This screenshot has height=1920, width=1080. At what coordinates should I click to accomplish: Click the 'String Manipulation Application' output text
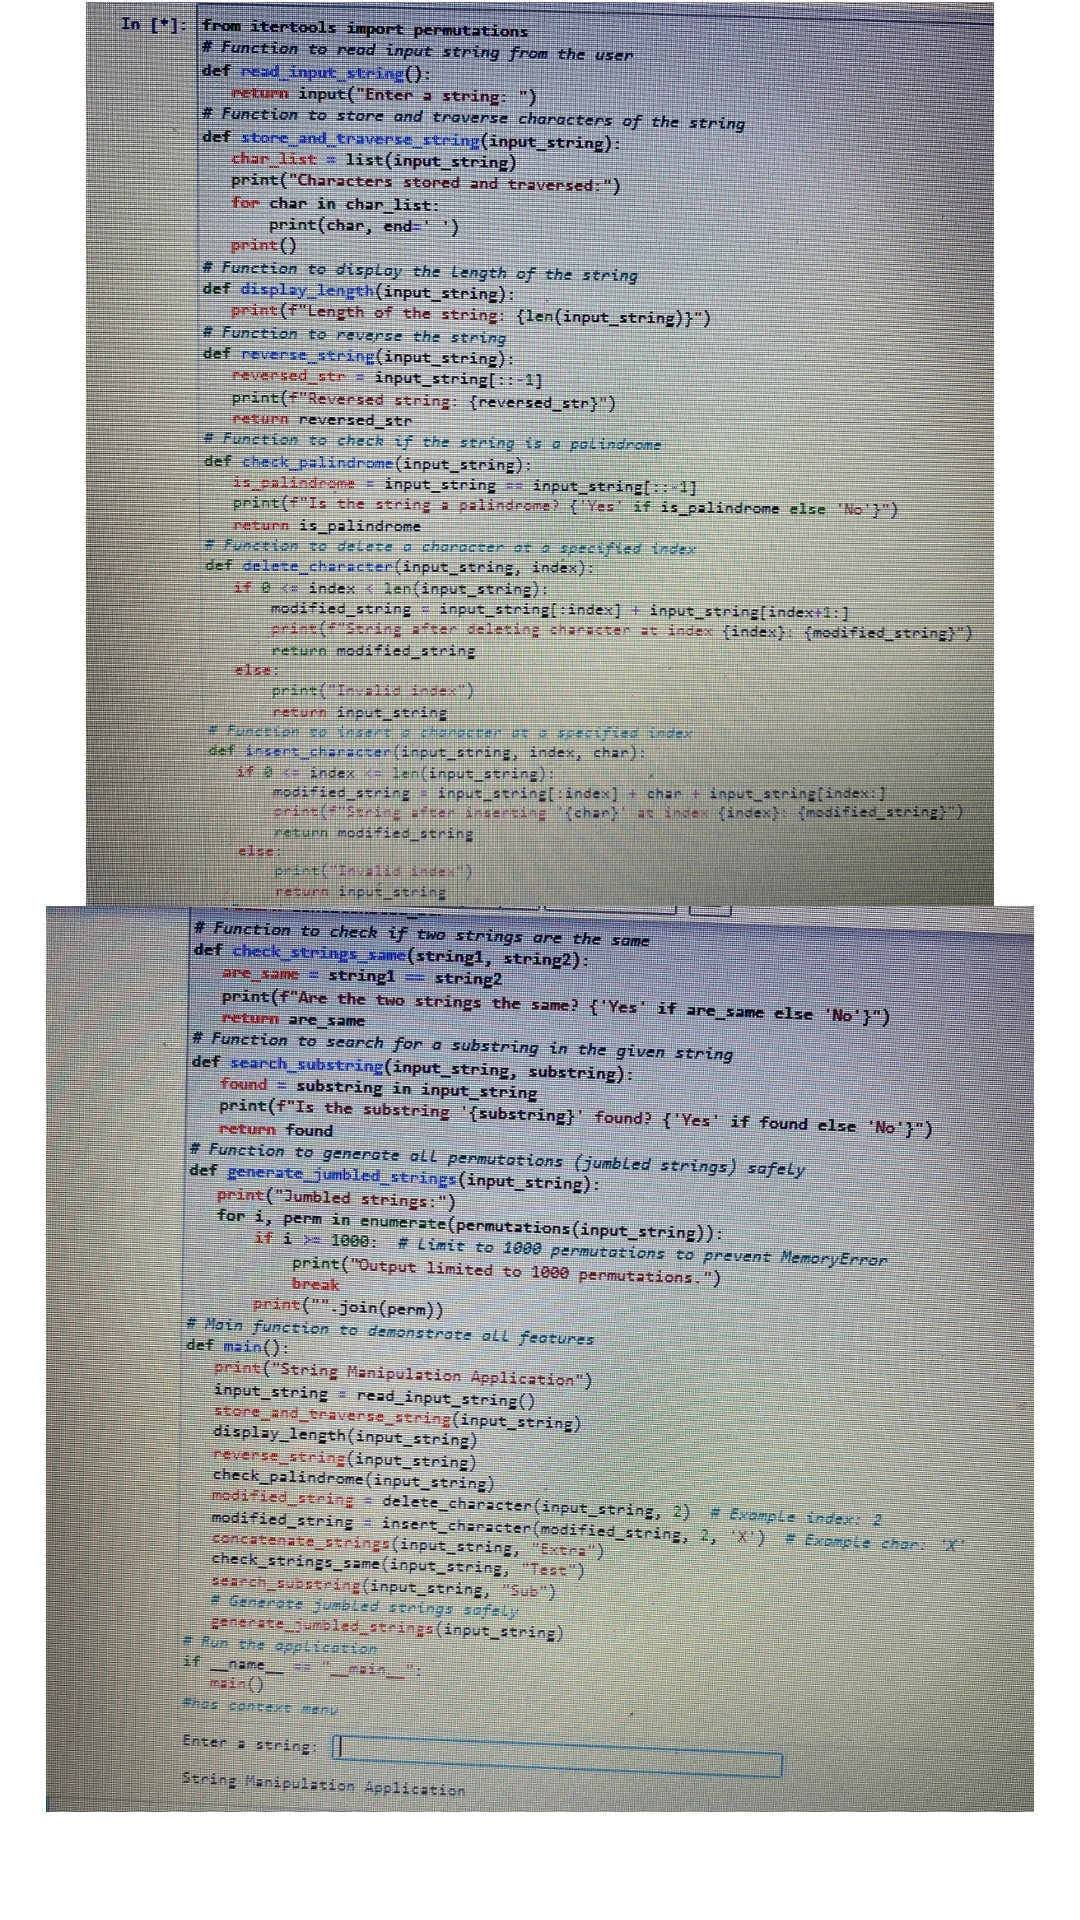[323, 1786]
